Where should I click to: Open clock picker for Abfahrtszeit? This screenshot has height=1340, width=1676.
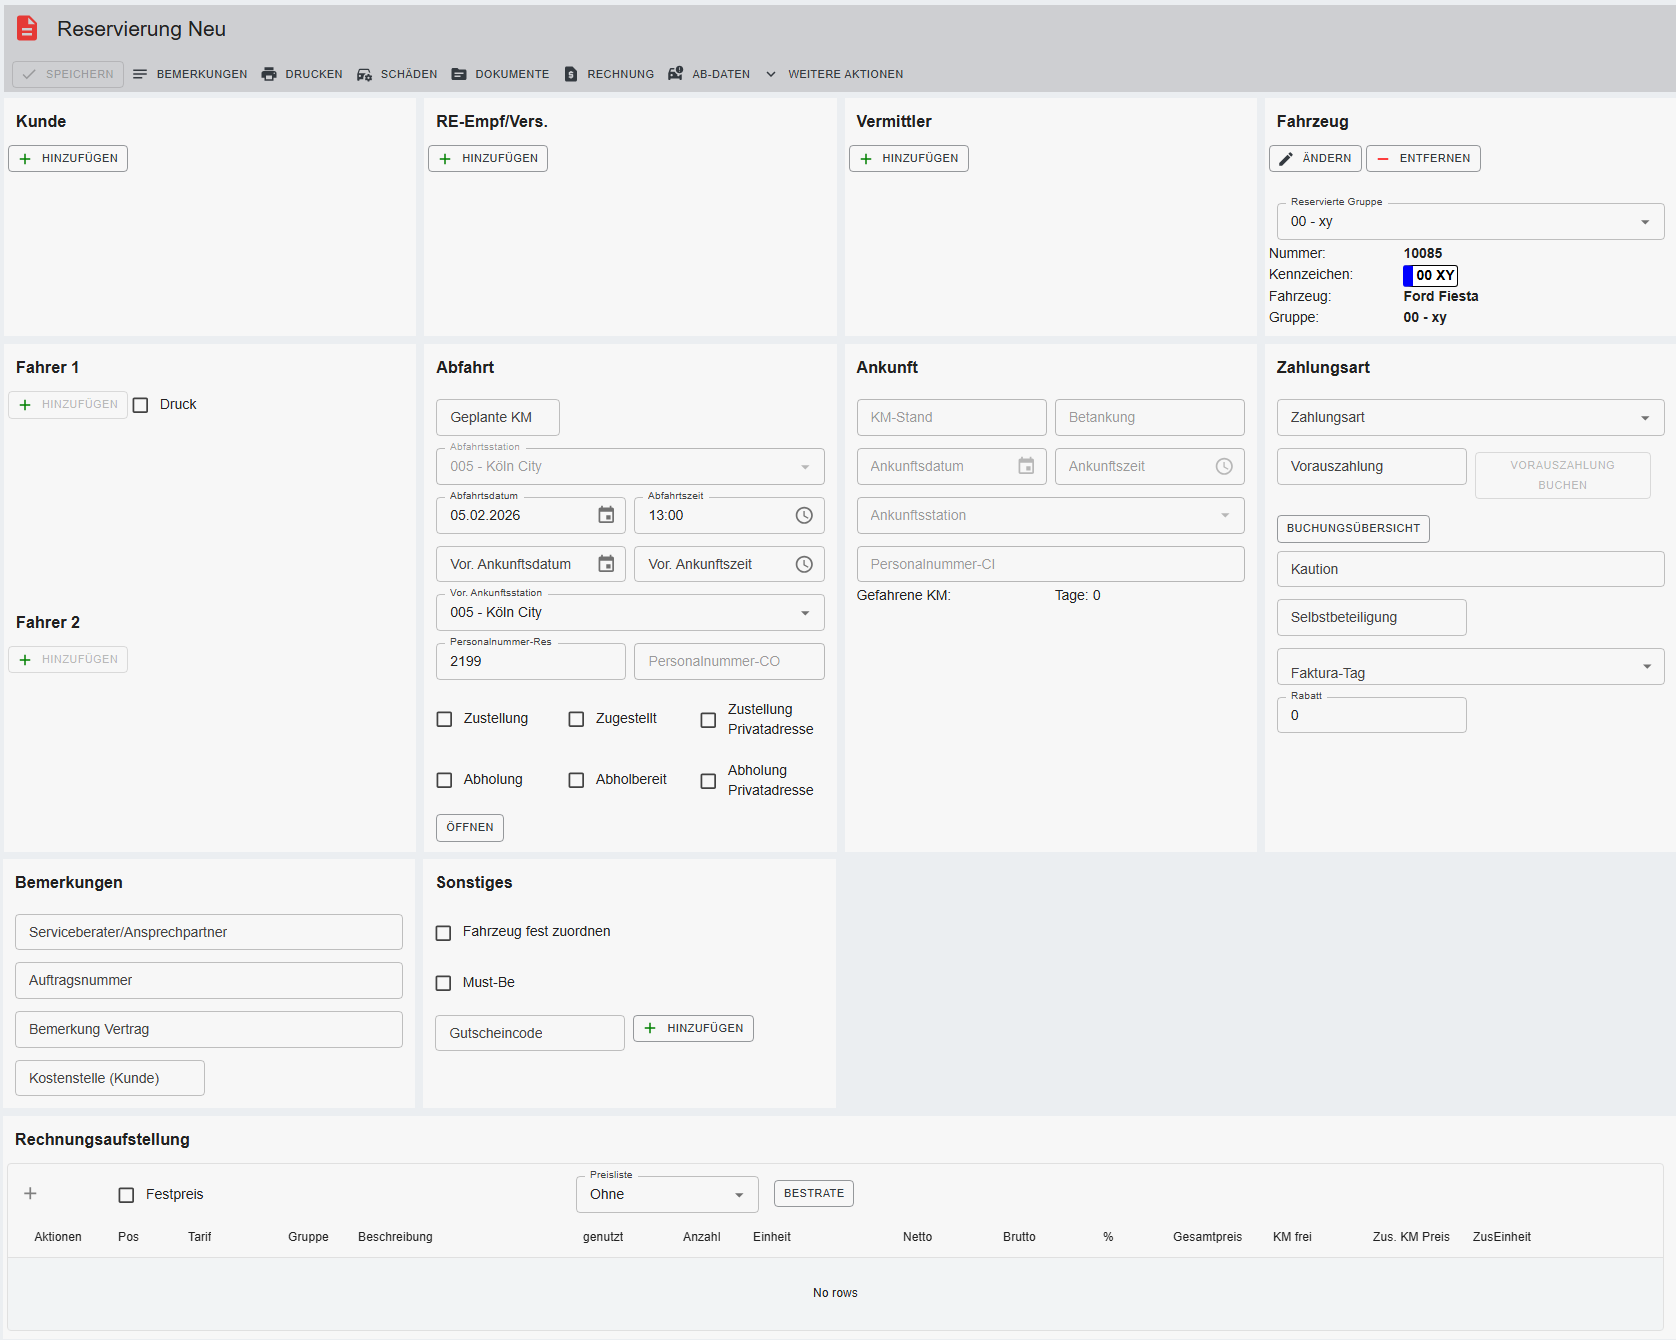[x=804, y=515]
